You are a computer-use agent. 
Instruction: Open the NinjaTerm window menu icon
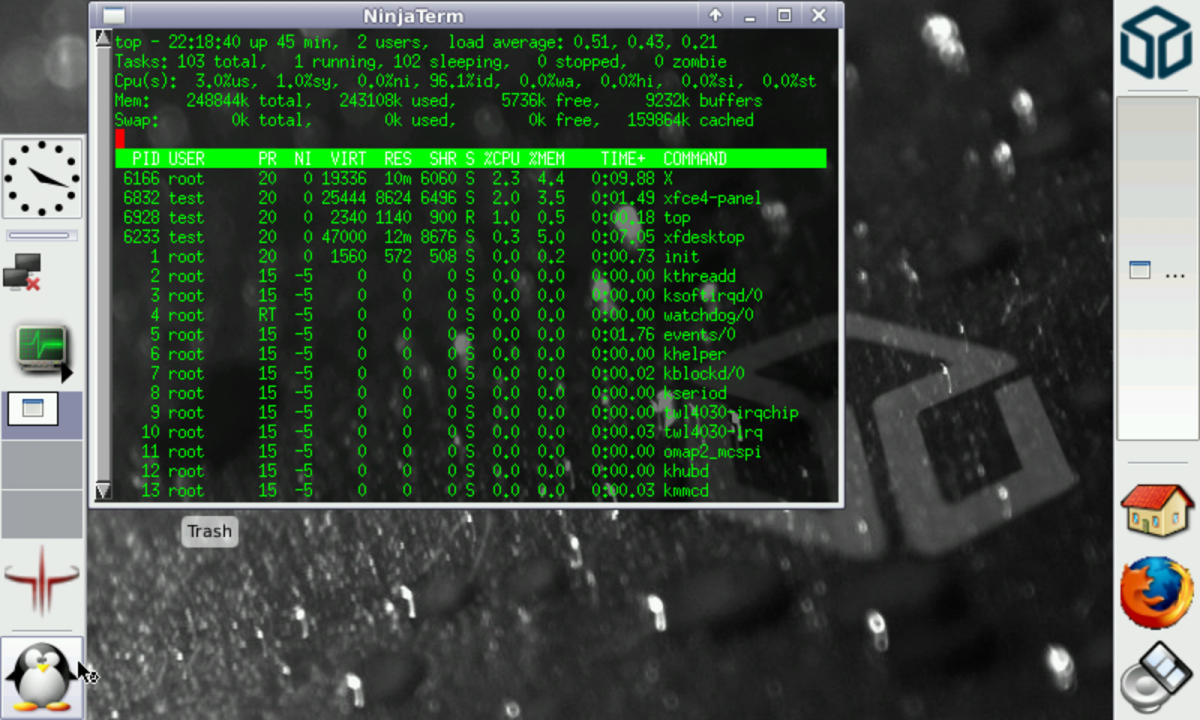(114, 16)
